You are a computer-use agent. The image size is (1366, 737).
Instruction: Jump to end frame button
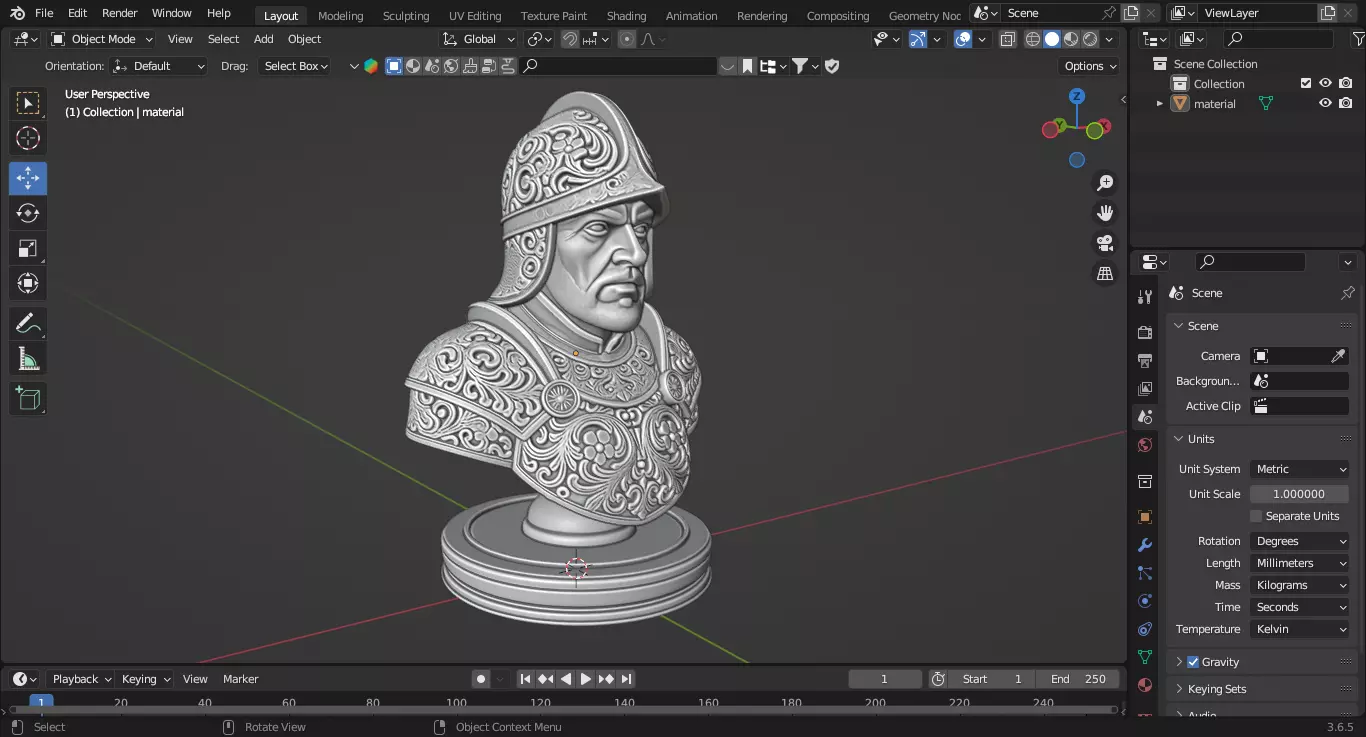(x=626, y=679)
